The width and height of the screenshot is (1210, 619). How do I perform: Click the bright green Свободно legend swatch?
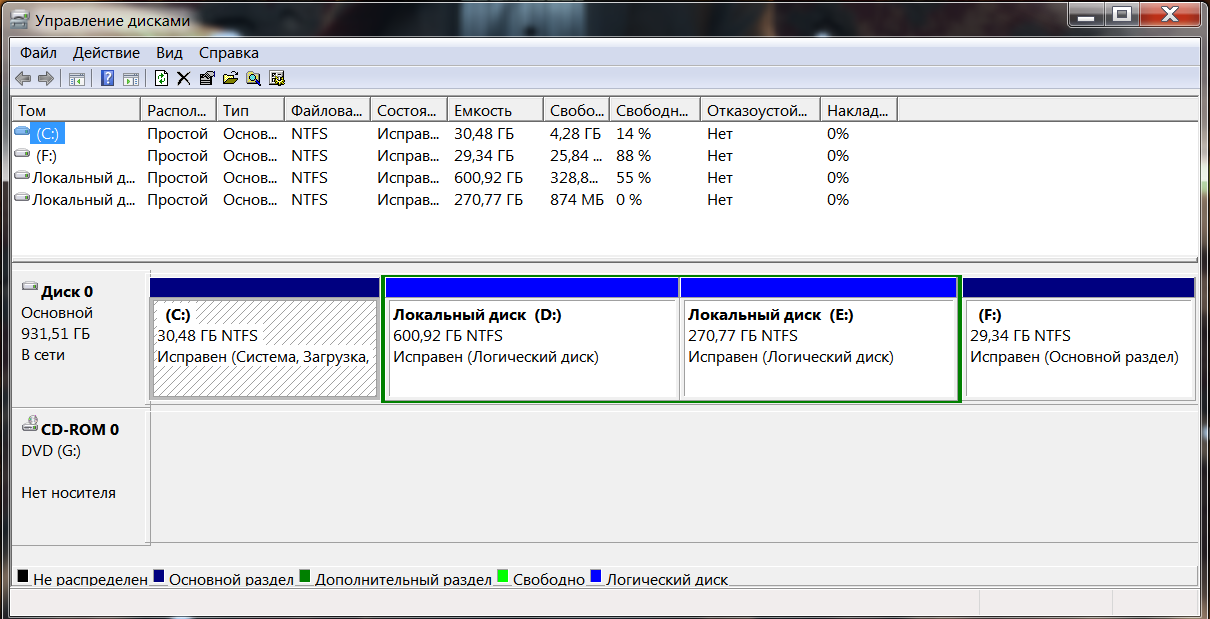click(x=503, y=577)
